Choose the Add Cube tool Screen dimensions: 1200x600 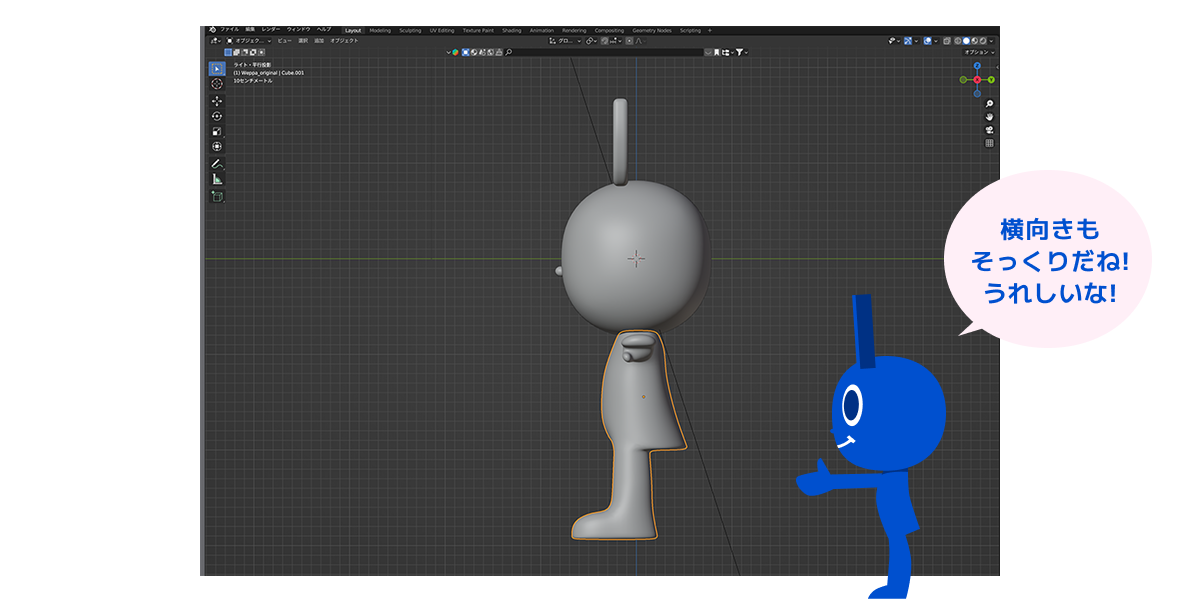pos(217,196)
